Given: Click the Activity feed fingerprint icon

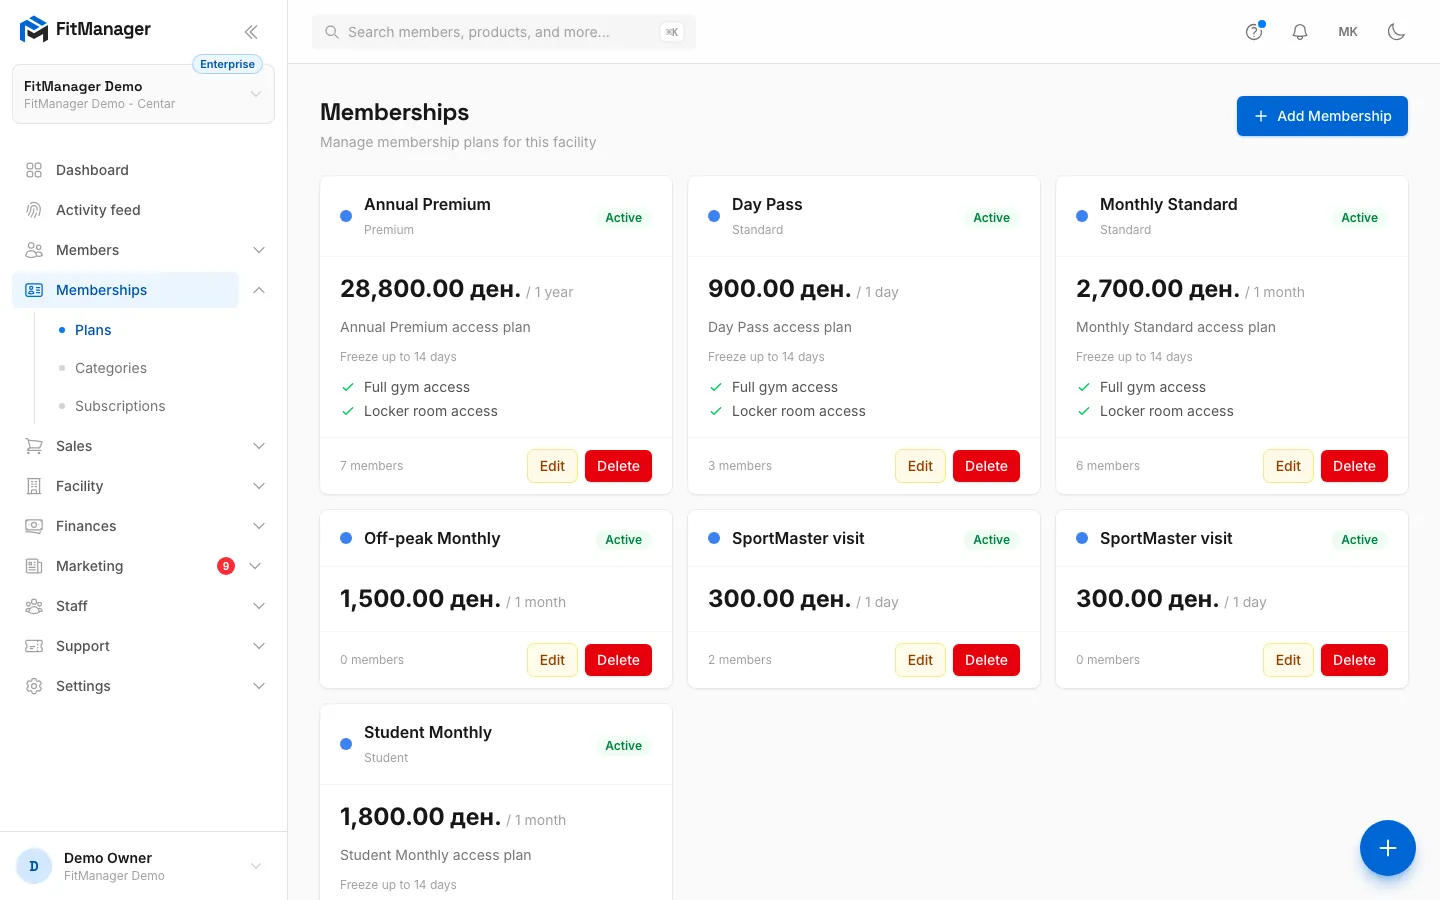Looking at the screenshot, I should tap(34, 210).
